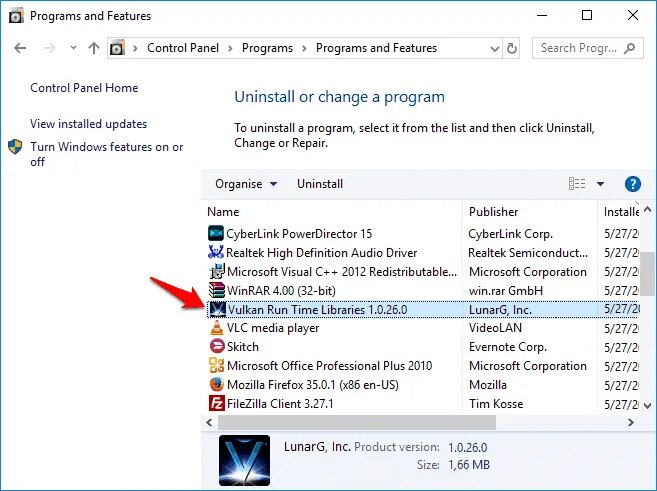Viewport: 657px width, 491px height.
Task: Click the FileZilla Client icon
Action: [217, 403]
